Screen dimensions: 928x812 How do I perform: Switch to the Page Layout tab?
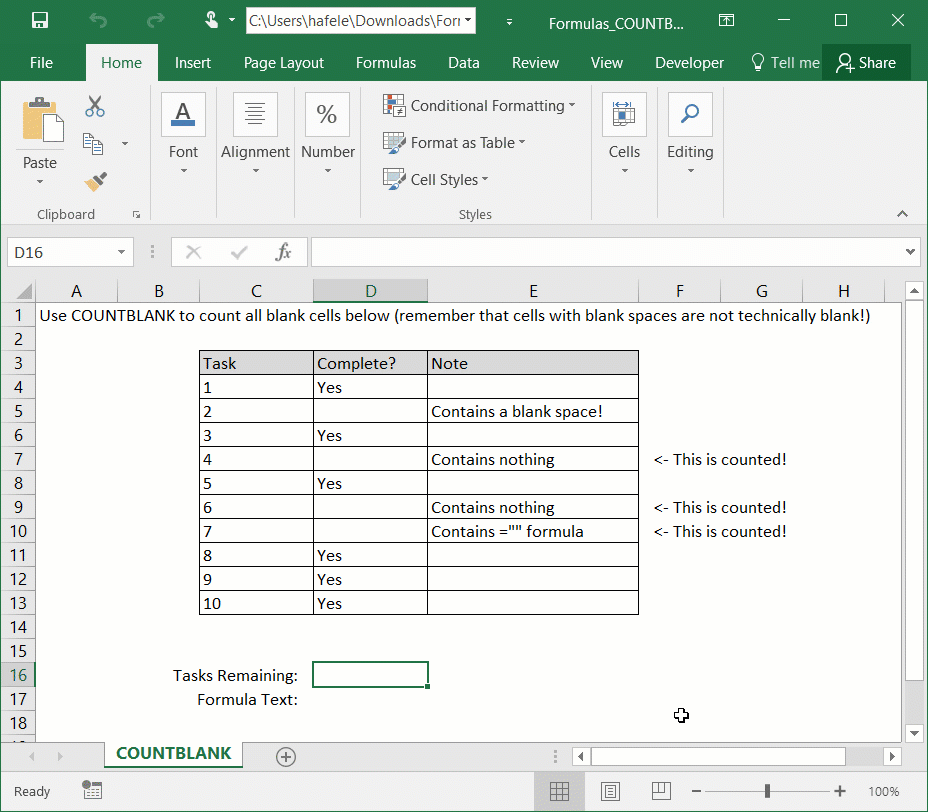tap(284, 63)
